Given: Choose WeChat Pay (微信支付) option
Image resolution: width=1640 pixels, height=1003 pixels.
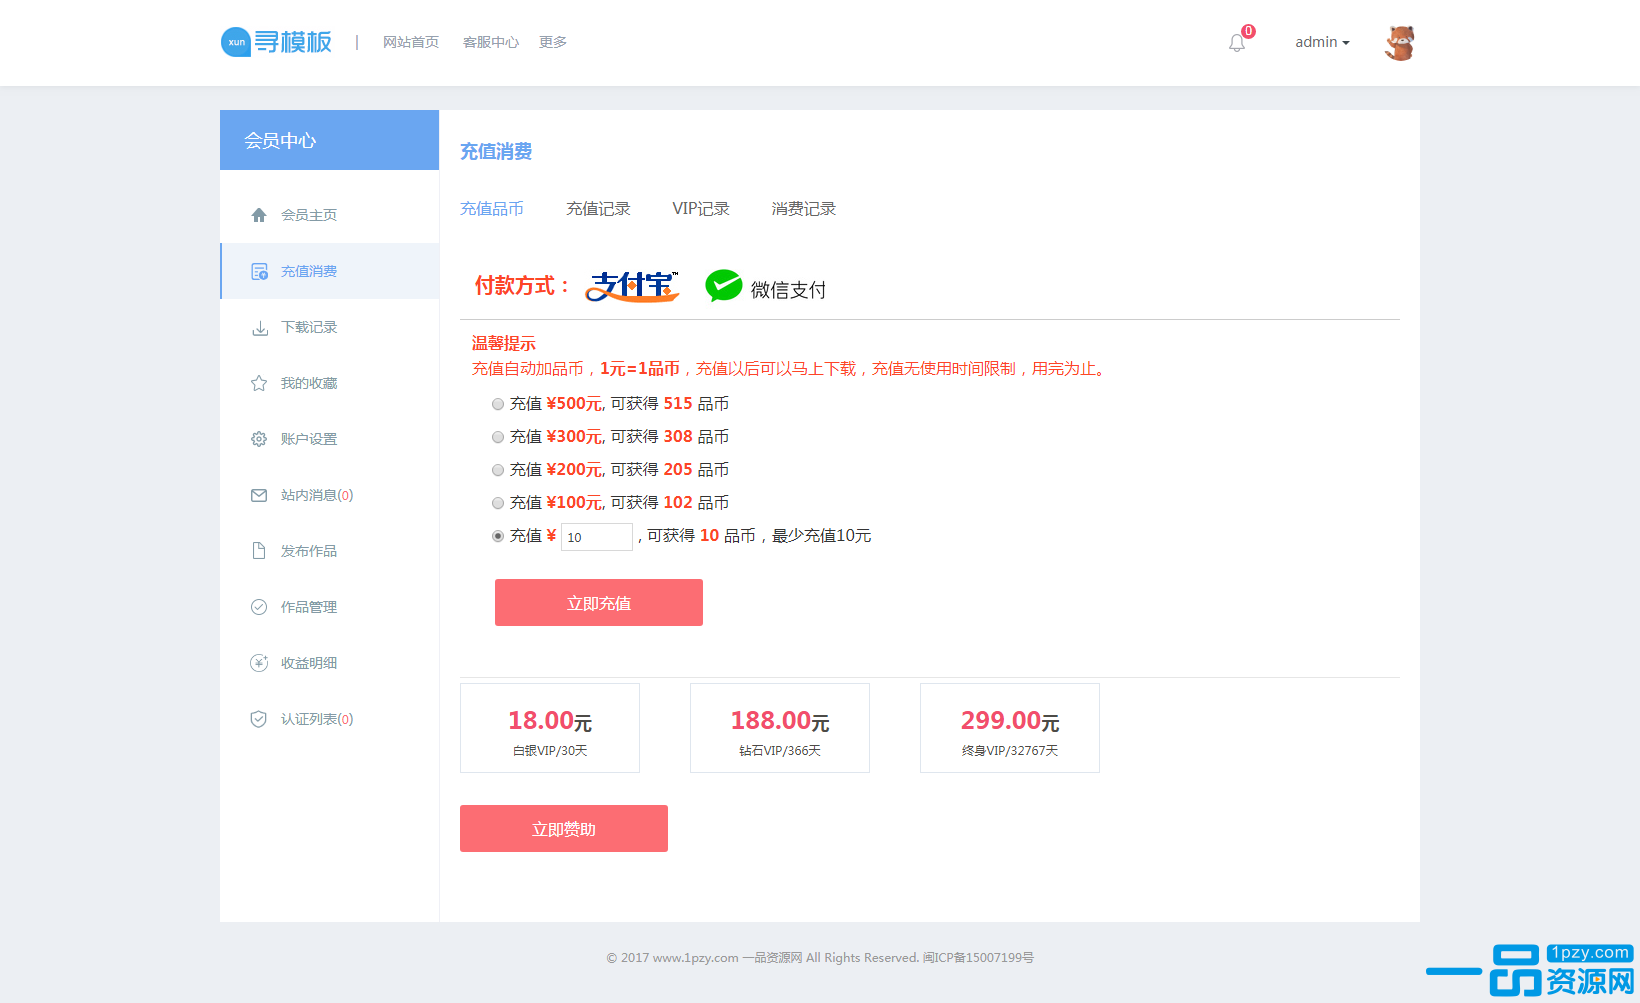Looking at the screenshot, I should [x=766, y=288].
